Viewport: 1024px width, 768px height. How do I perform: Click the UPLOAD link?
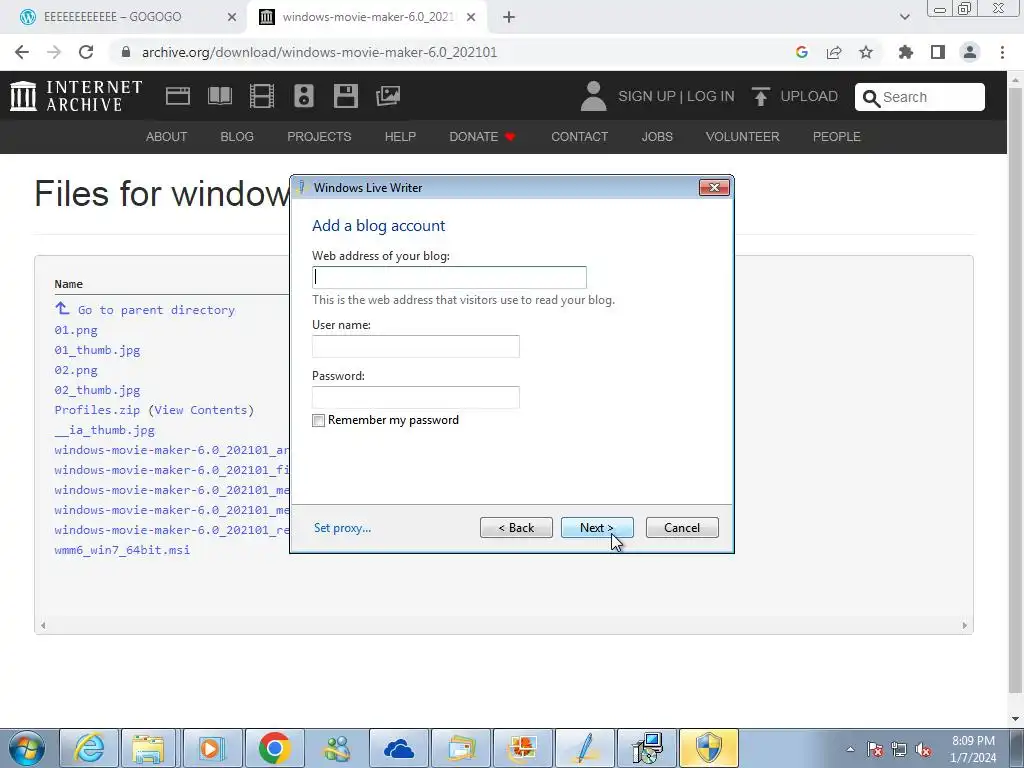pos(808,96)
